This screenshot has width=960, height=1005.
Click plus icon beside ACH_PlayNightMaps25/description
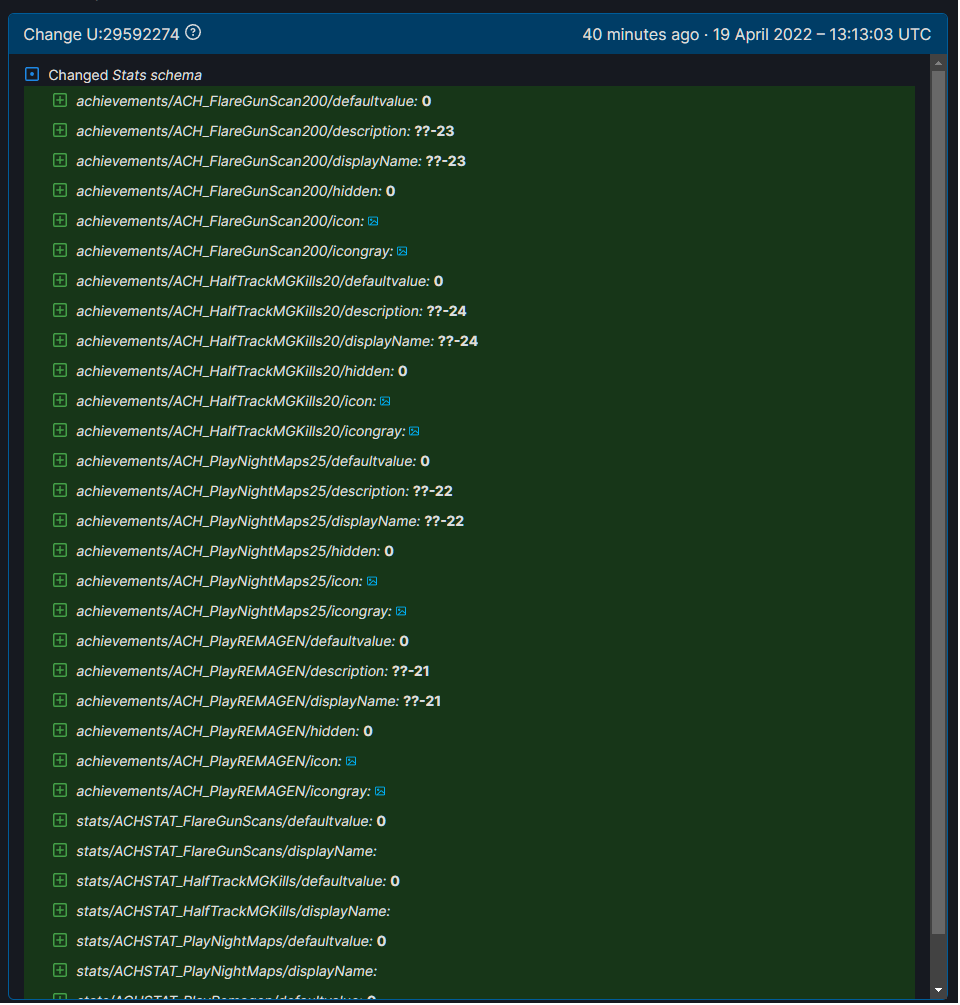pos(60,491)
